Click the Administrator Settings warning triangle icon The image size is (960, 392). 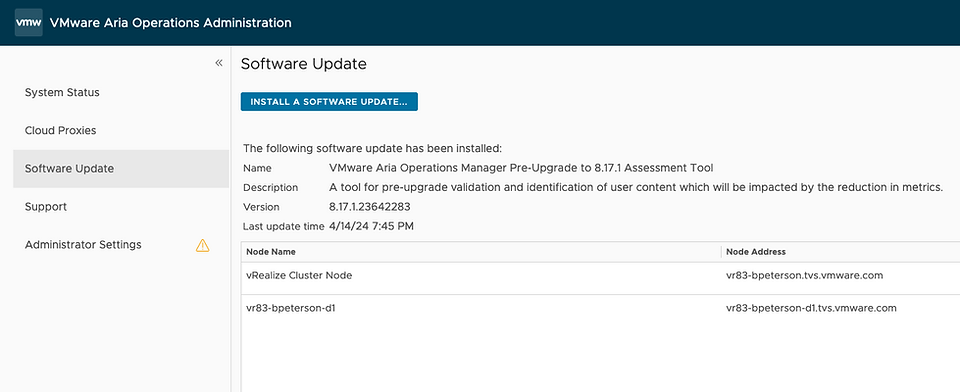point(203,246)
